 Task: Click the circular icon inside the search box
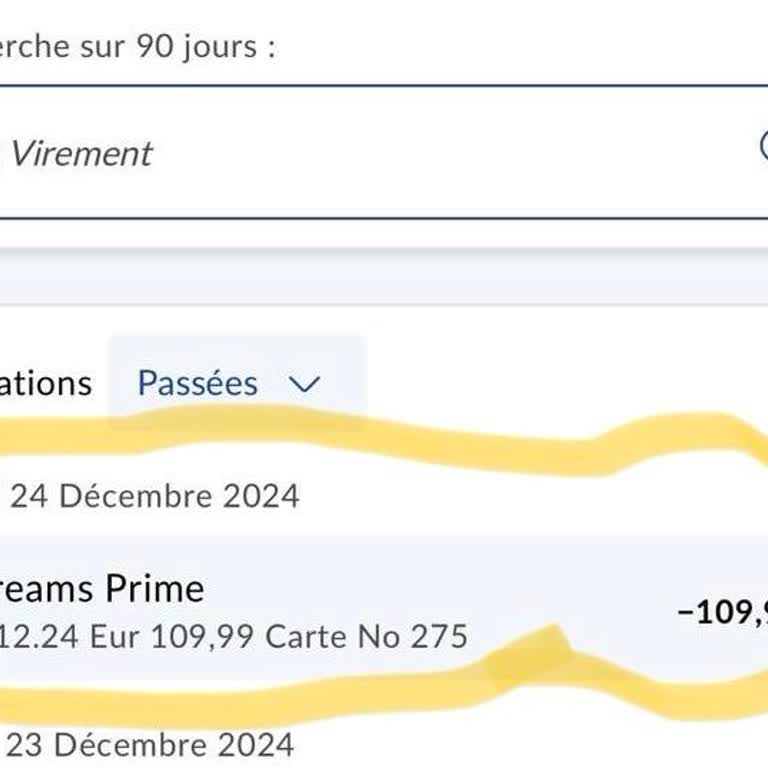click(x=763, y=147)
